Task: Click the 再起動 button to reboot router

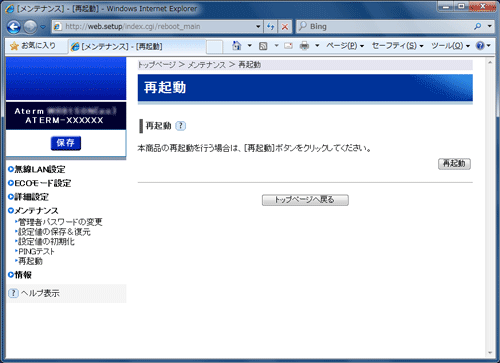Action: point(454,164)
